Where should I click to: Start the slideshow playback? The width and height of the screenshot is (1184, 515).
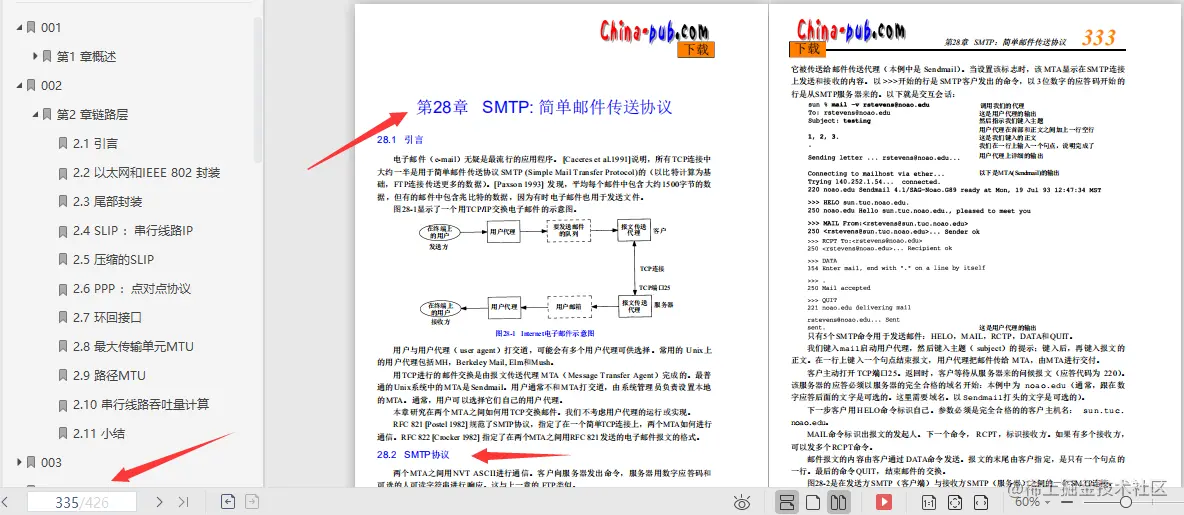pyautogui.click(x=883, y=501)
